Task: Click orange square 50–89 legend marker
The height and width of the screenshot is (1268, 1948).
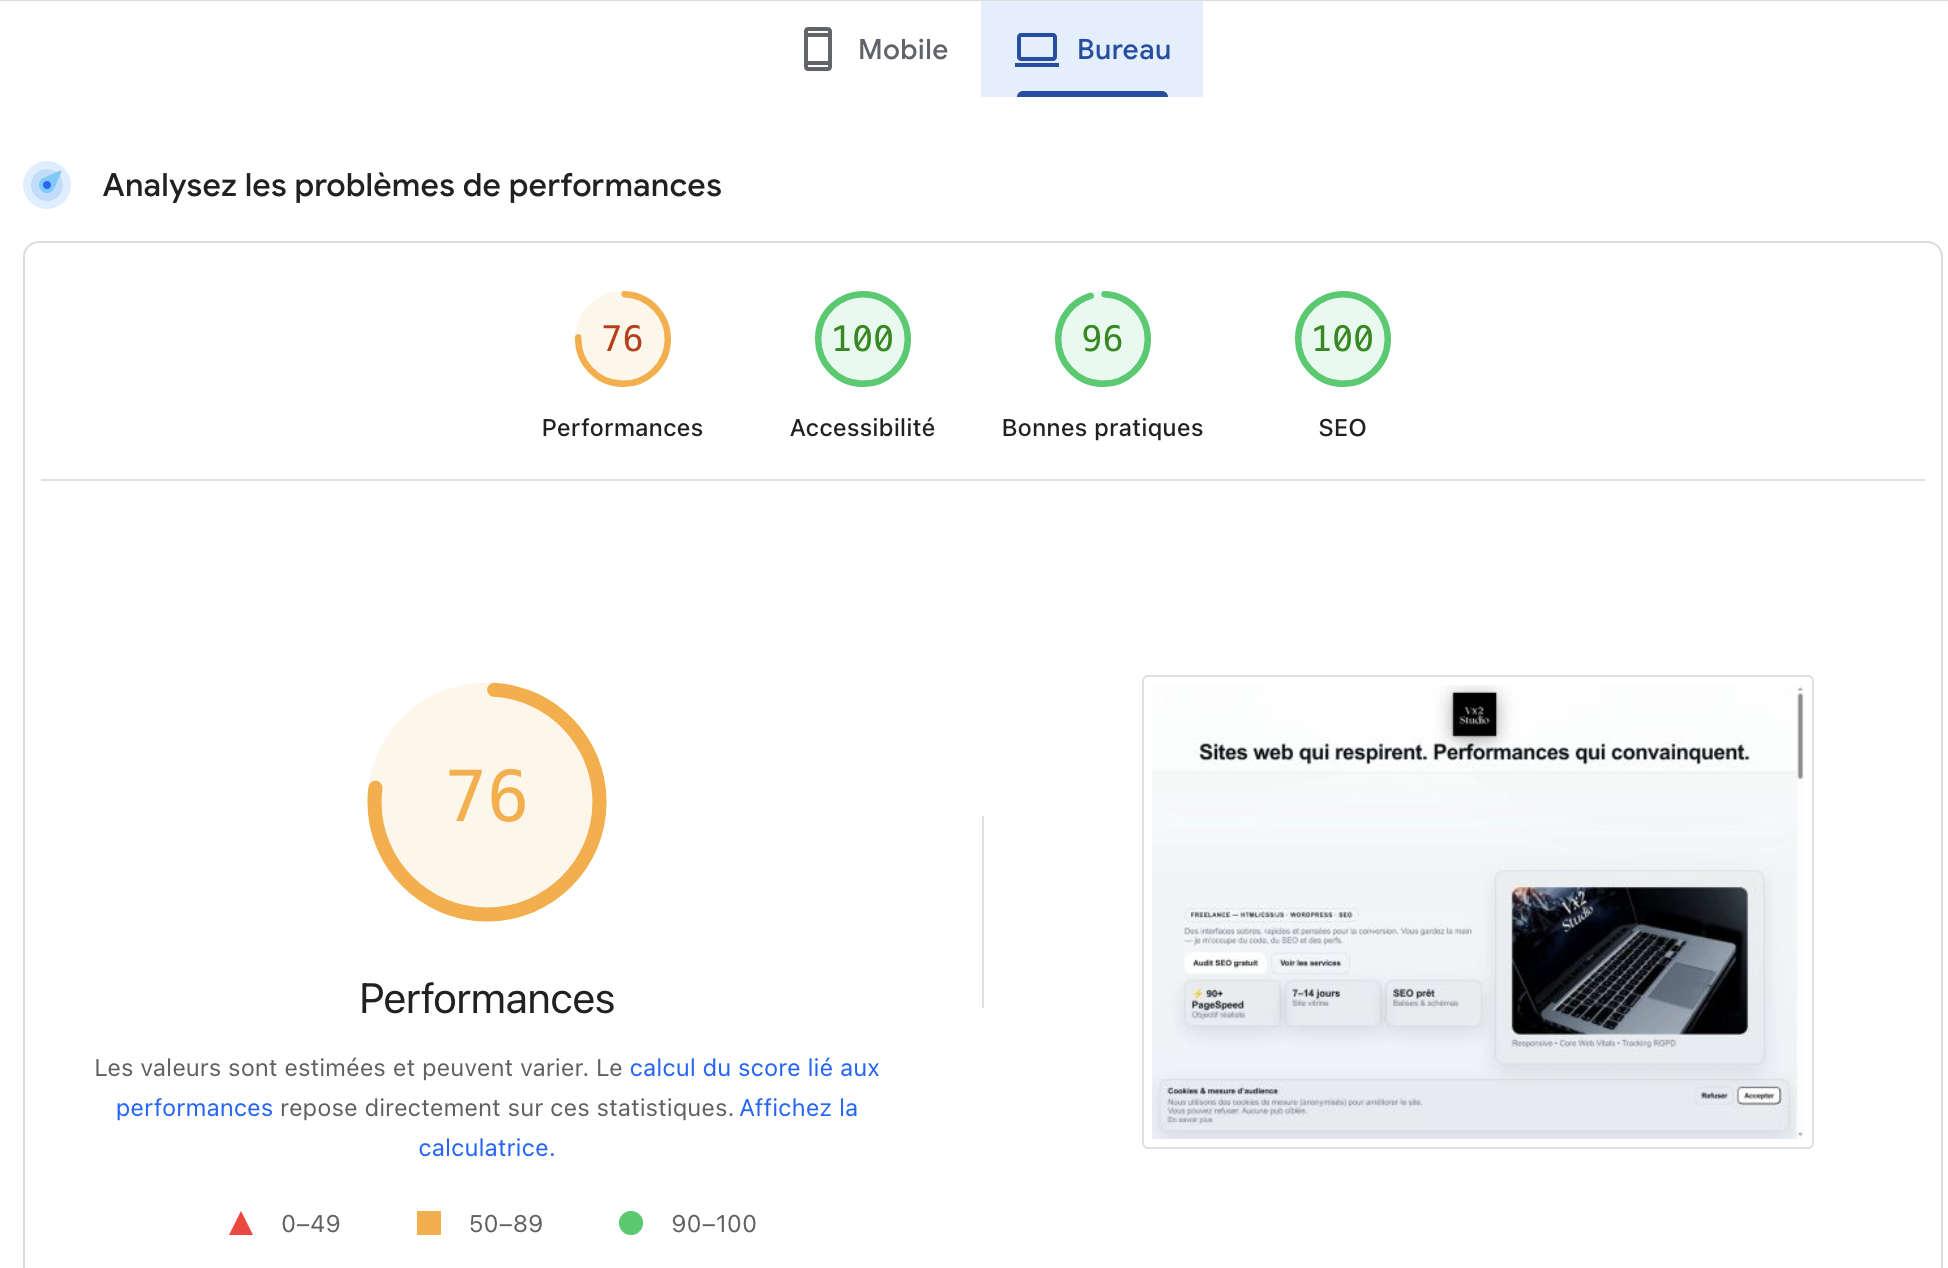Action: (x=429, y=1223)
